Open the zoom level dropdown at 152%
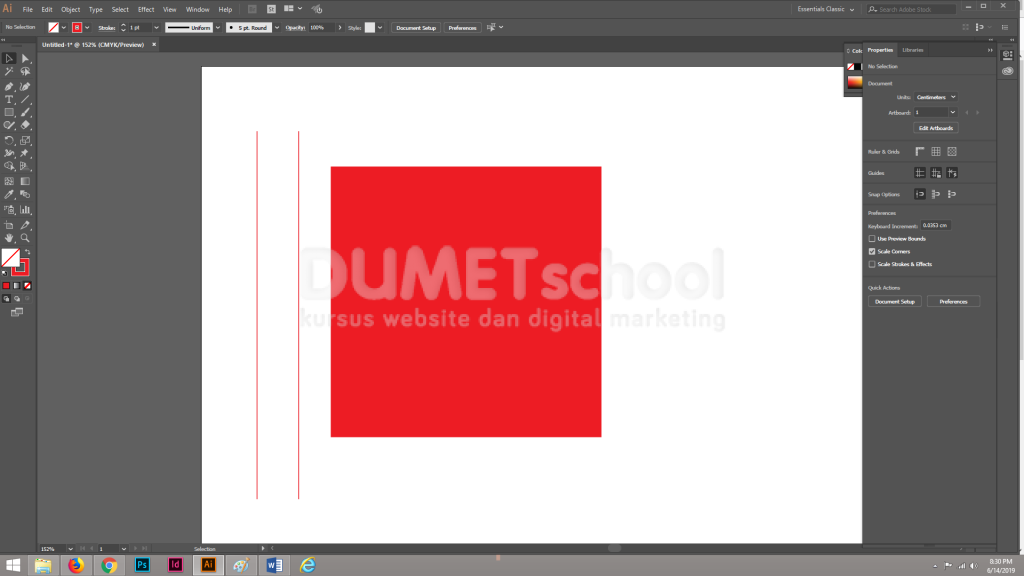The width and height of the screenshot is (1024, 576). click(70, 549)
